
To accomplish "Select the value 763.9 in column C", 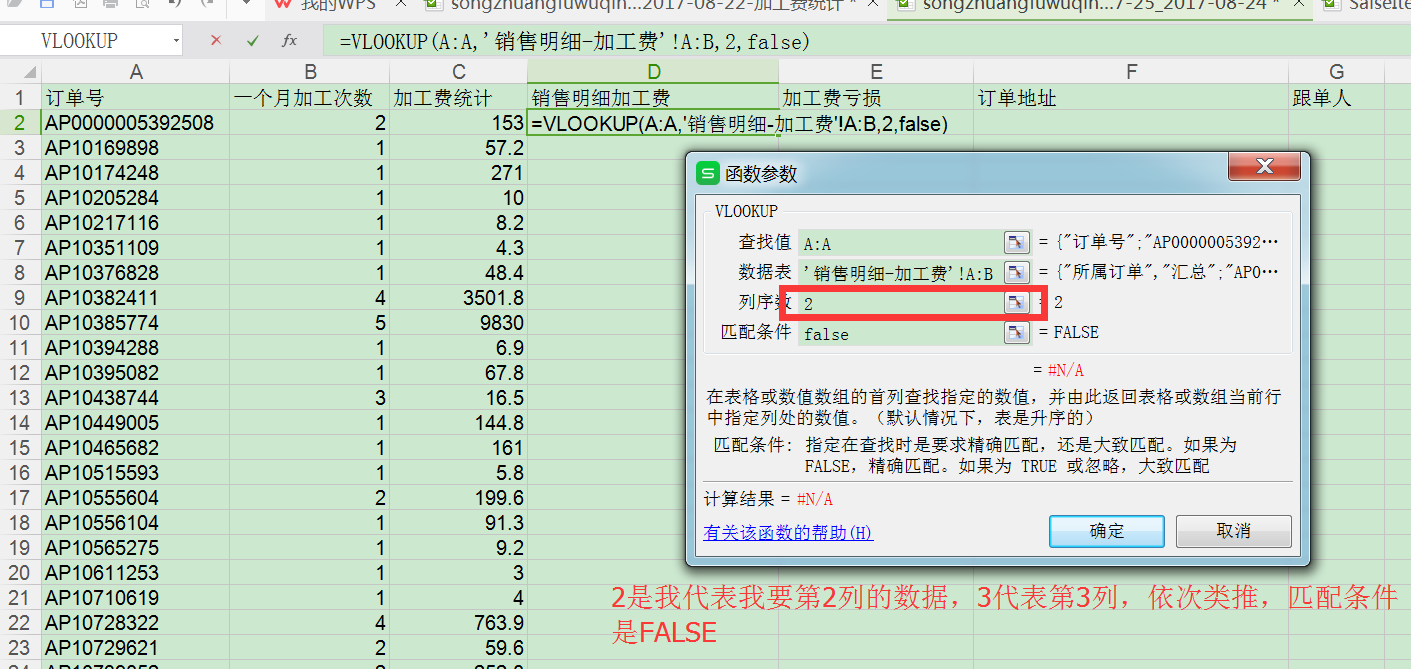I will click(x=459, y=623).
